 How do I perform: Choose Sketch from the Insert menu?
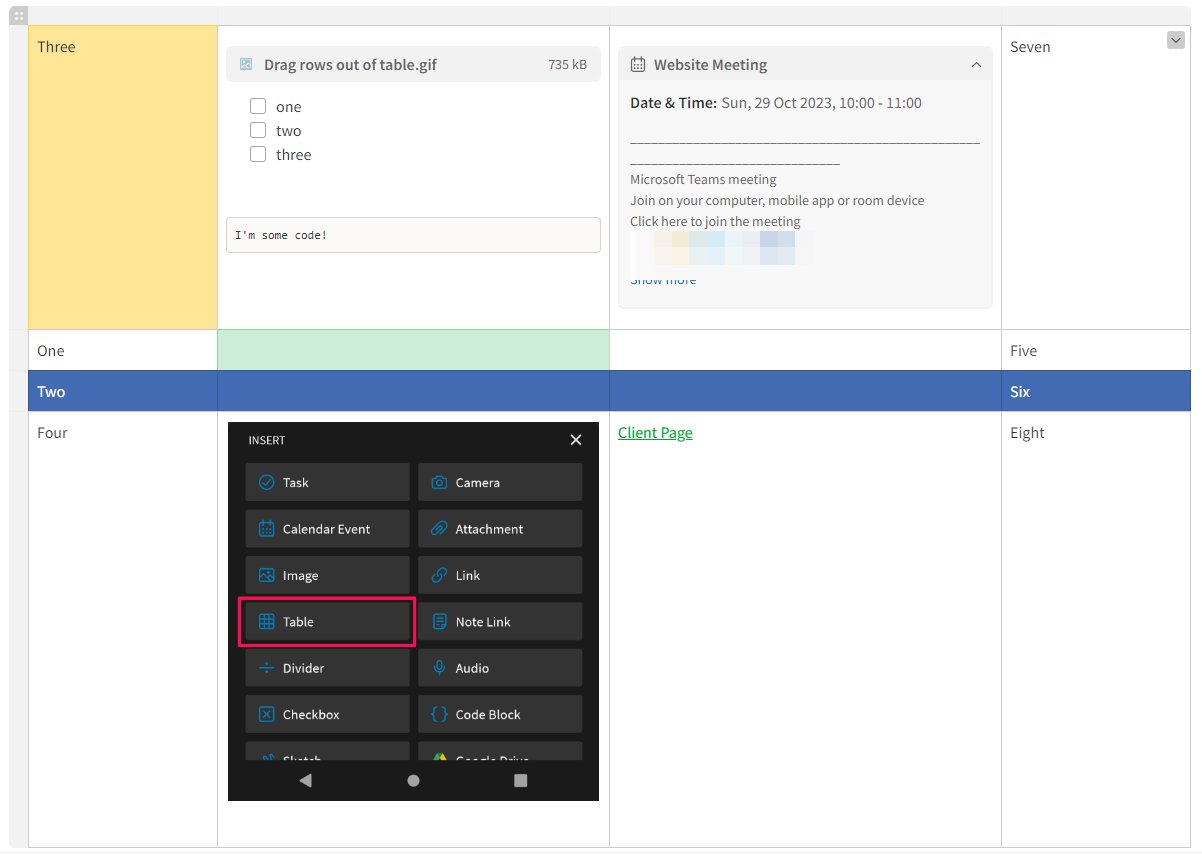[x=327, y=755]
